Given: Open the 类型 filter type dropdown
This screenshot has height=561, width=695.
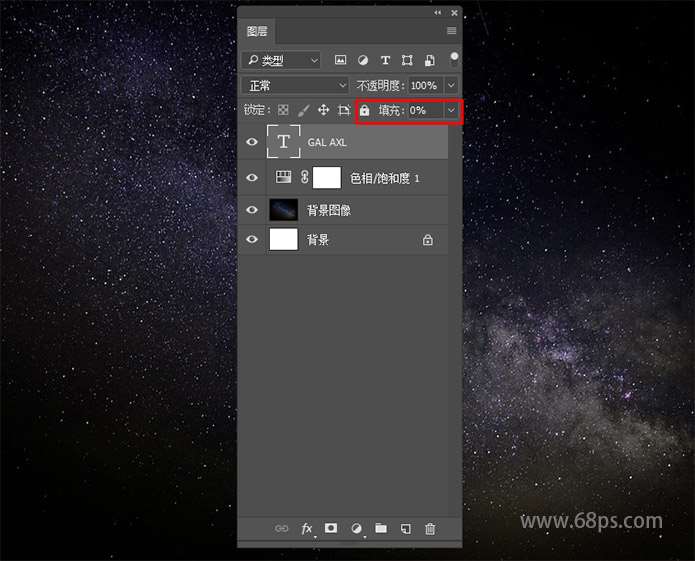Looking at the screenshot, I should (x=281, y=61).
